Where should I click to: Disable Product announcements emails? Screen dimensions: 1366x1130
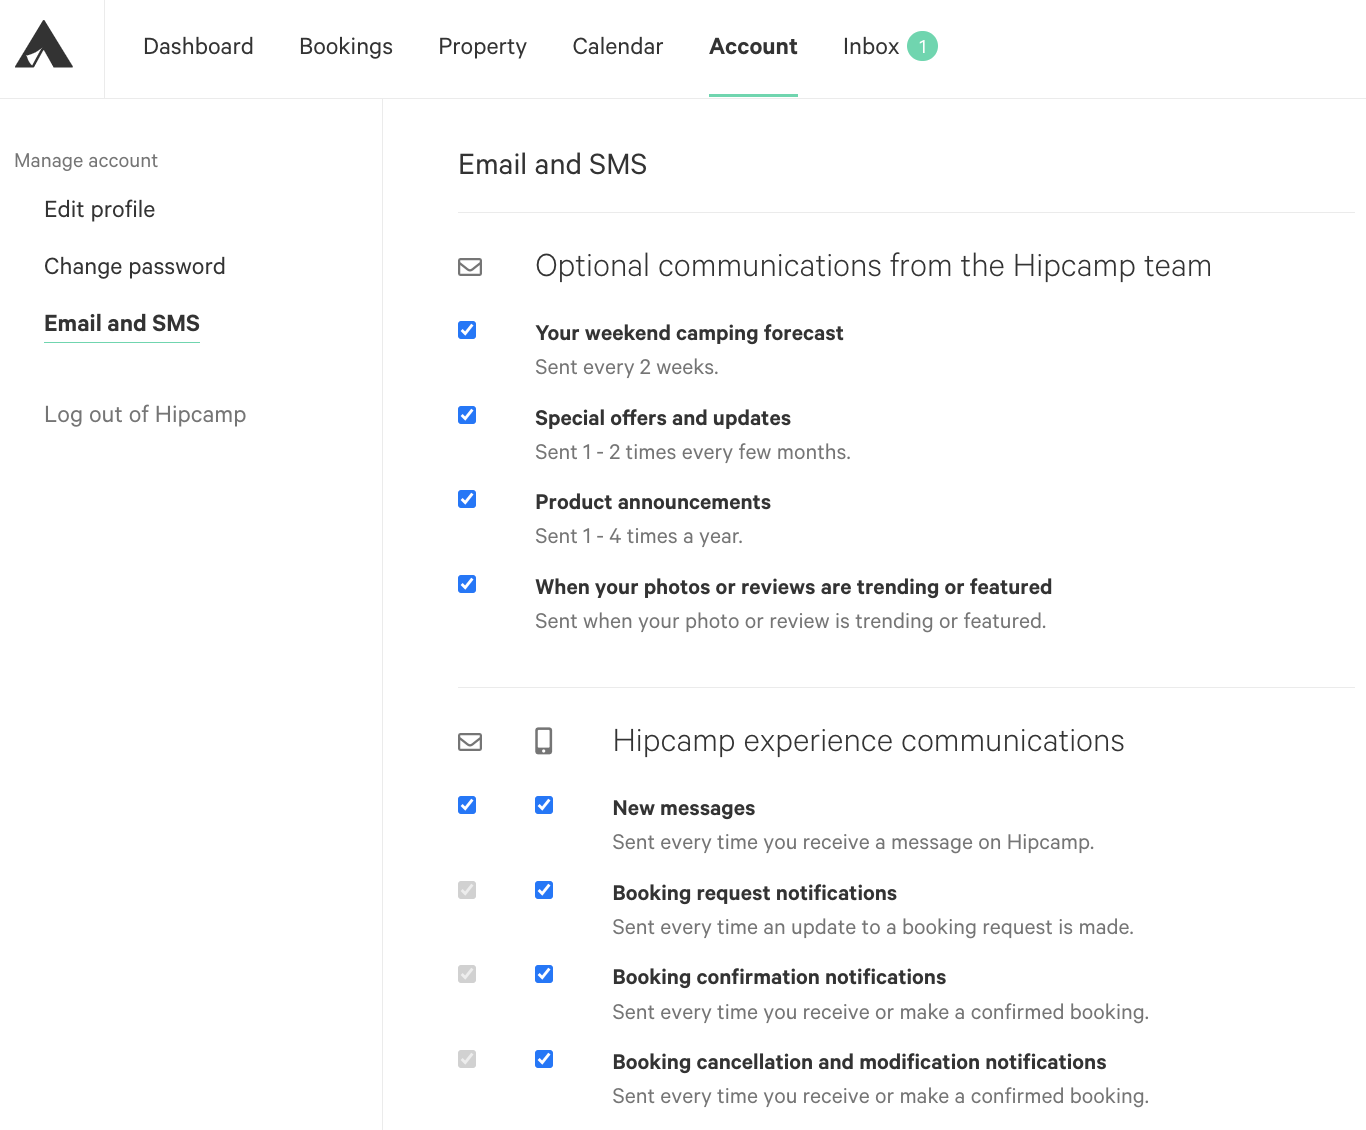coord(467,499)
